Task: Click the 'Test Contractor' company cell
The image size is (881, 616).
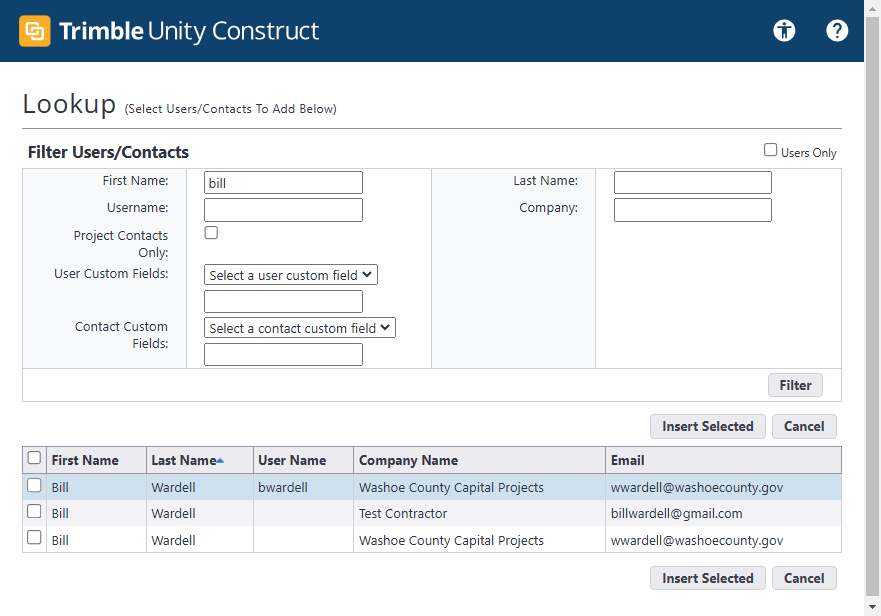Action: [x=403, y=514]
